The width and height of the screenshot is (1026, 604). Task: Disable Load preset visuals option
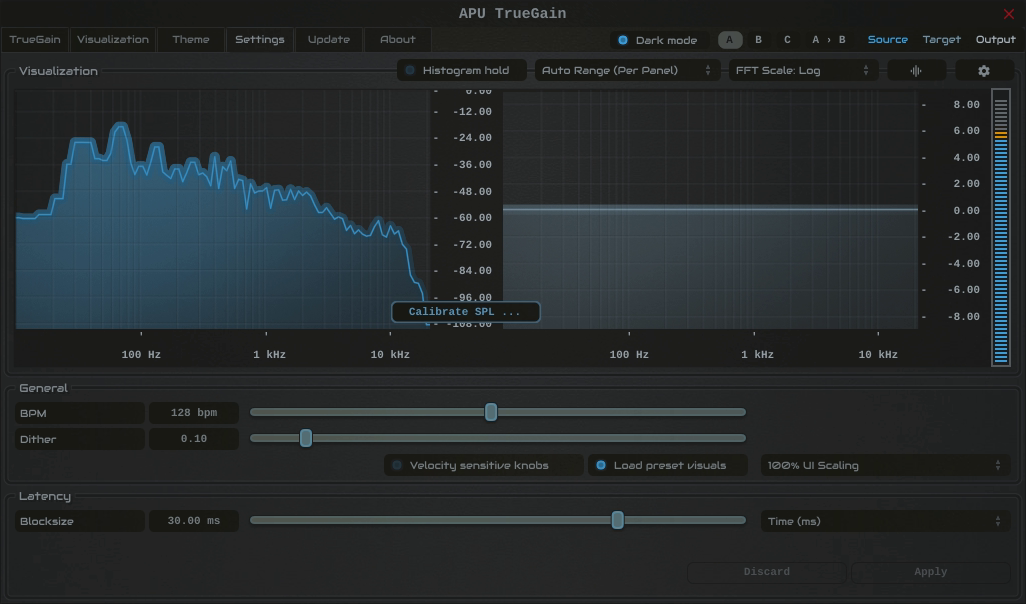coord(667,465)
